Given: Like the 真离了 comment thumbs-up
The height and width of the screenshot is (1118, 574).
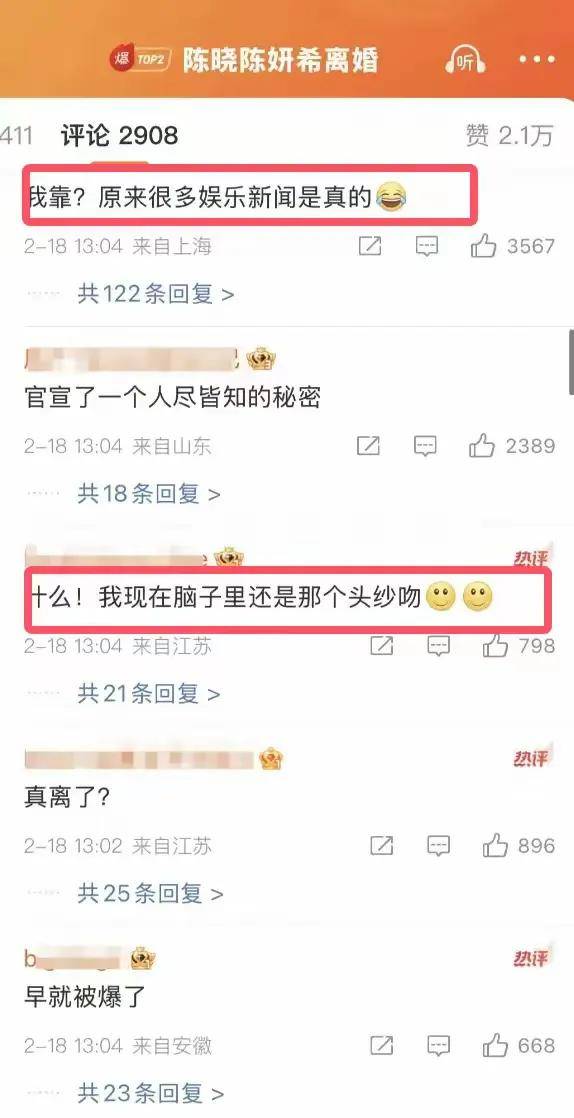Looking at the screenshot, I should click(496, 846).
